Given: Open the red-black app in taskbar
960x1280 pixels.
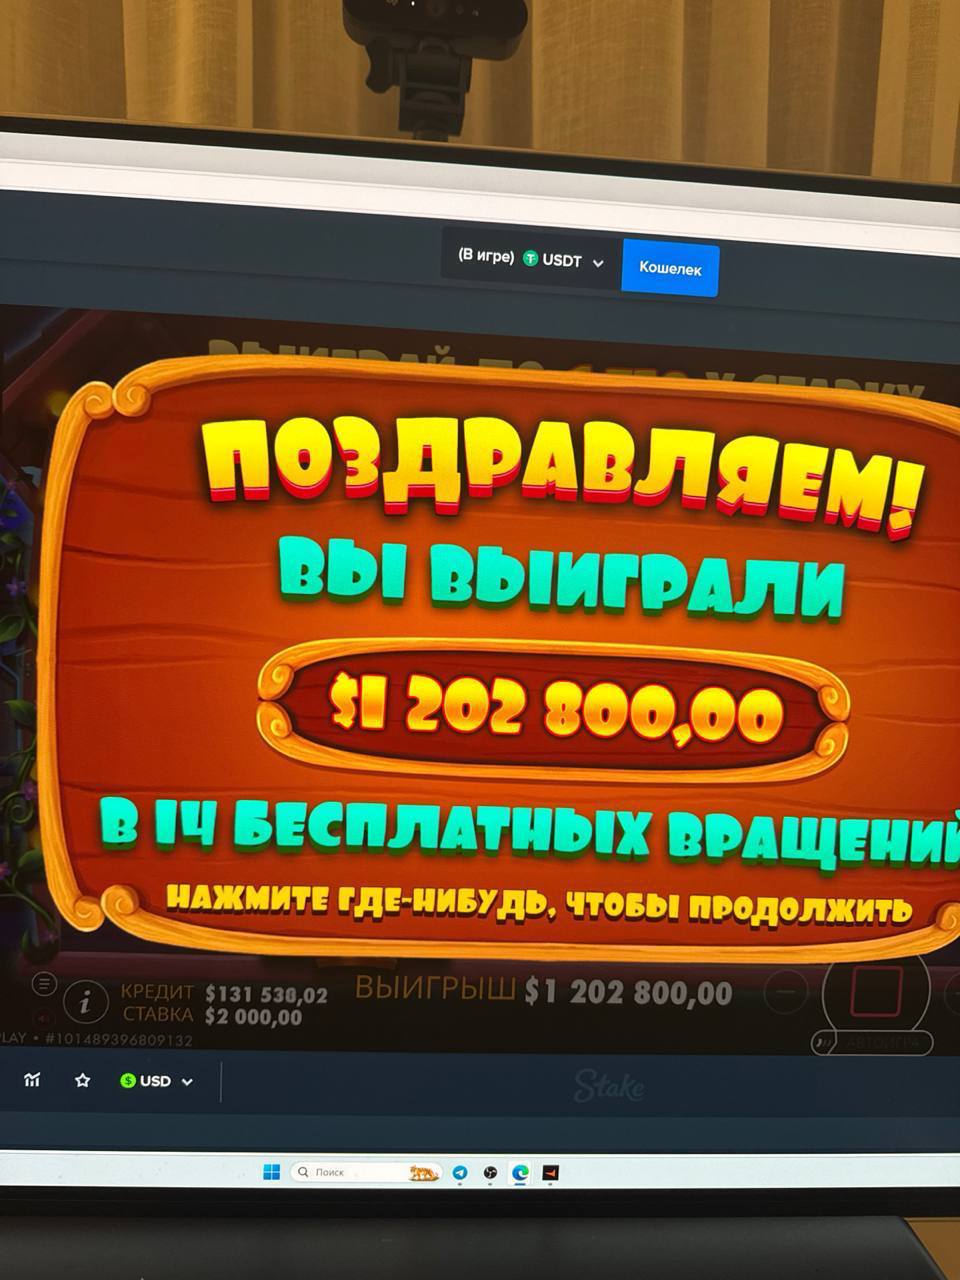Looking at the screenshot, I should click(550, 1172).
